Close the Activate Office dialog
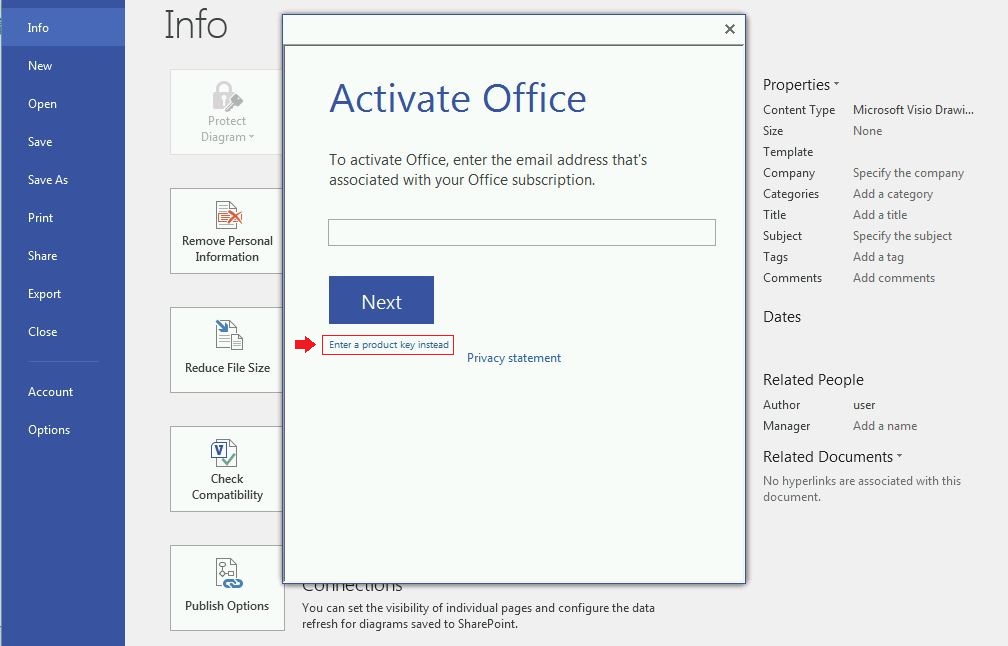The height and width of the screenshot is (646, 1008). tap(730, 29)
